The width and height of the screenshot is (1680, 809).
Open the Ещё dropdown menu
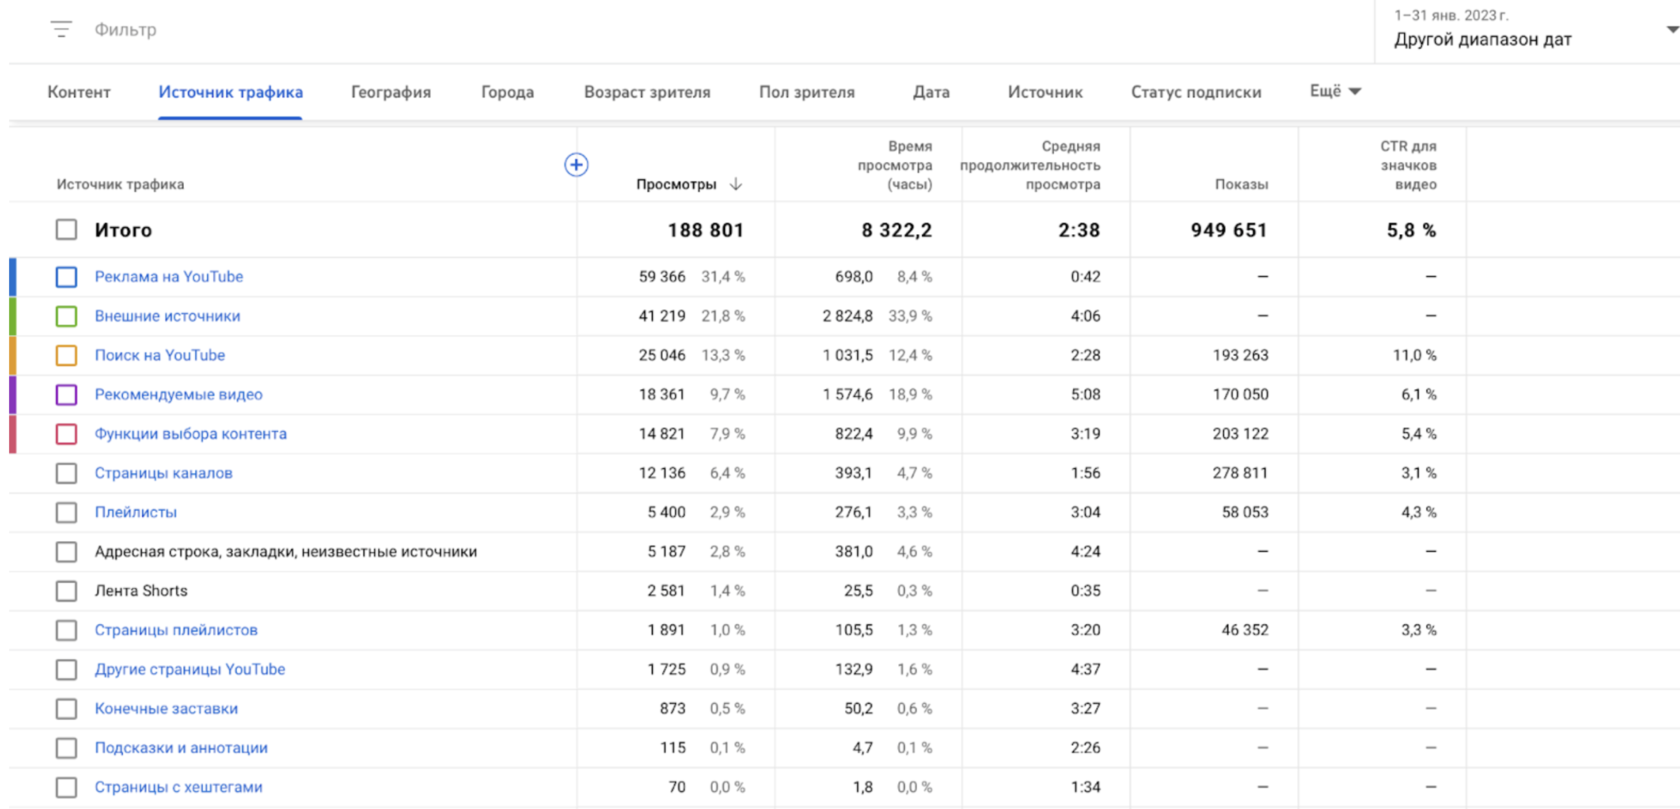coord(1336,91)
